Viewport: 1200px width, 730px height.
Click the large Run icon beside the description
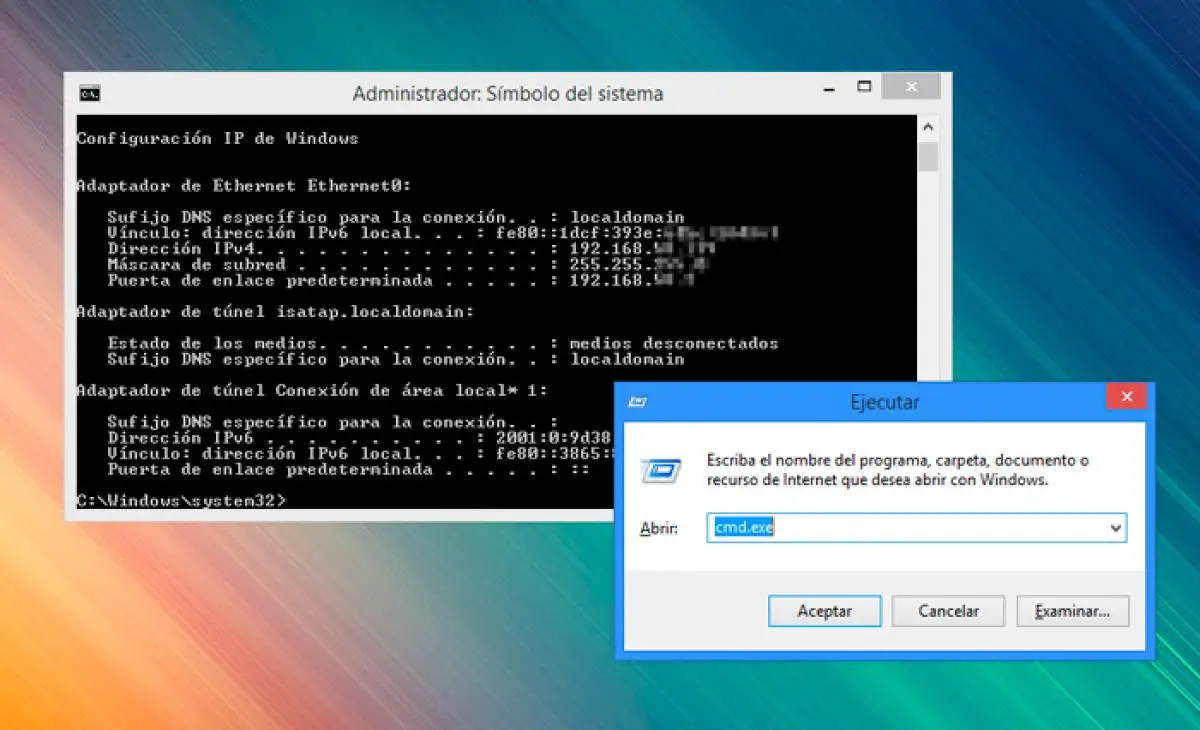pyautogui.click(x=662, y=470)
